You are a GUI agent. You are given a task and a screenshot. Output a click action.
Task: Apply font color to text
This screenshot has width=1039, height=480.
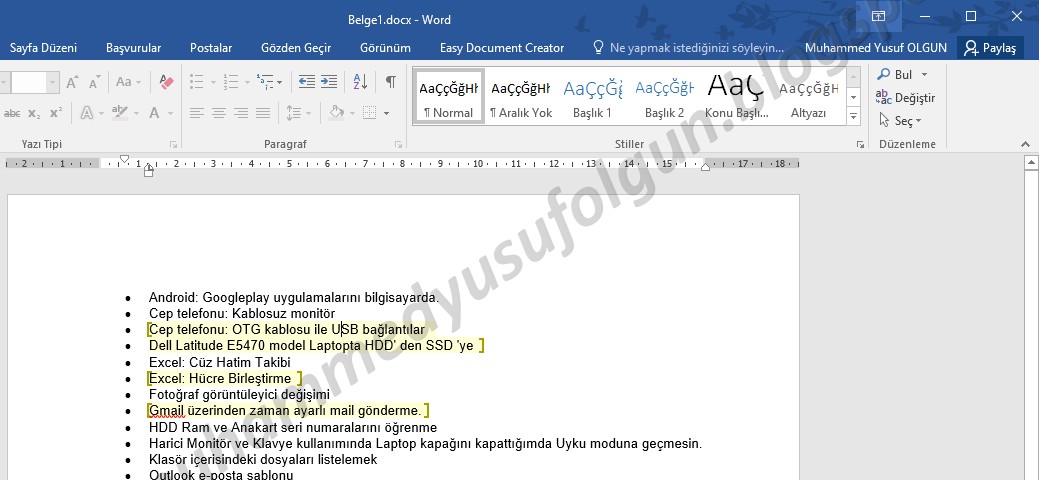tap(154, 113)
